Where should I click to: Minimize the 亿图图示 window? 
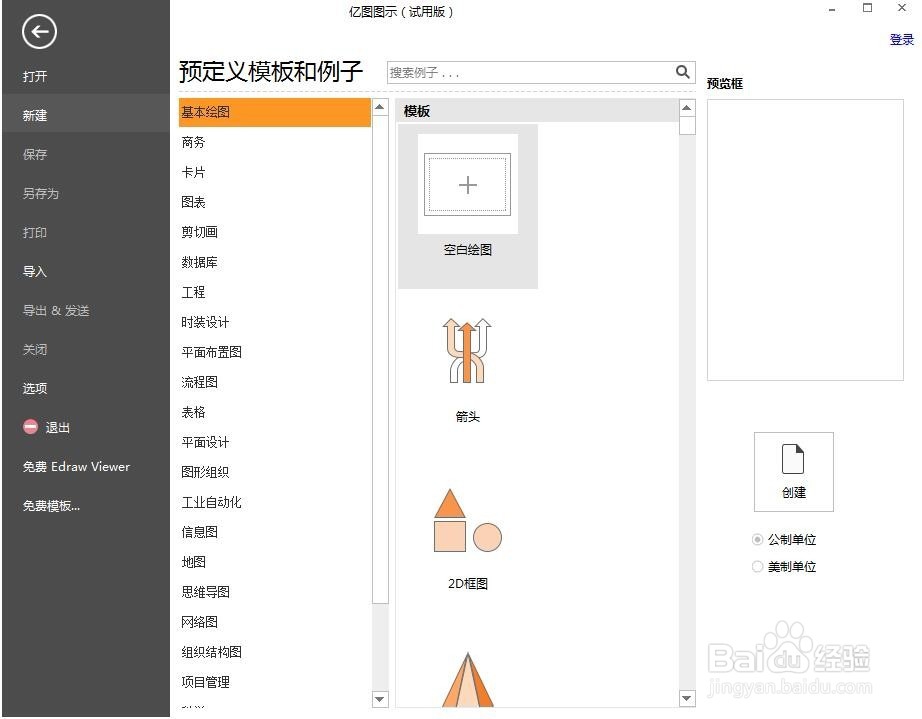pyautogui.click(x=832, y=9)
